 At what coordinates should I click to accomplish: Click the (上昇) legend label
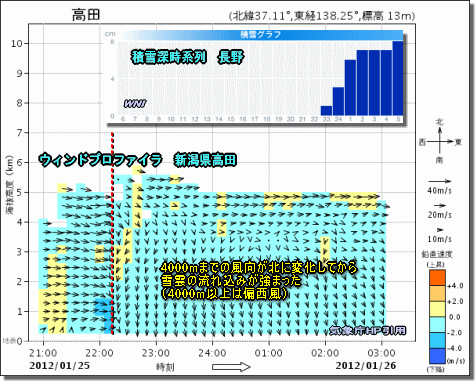tap(436, 265)
